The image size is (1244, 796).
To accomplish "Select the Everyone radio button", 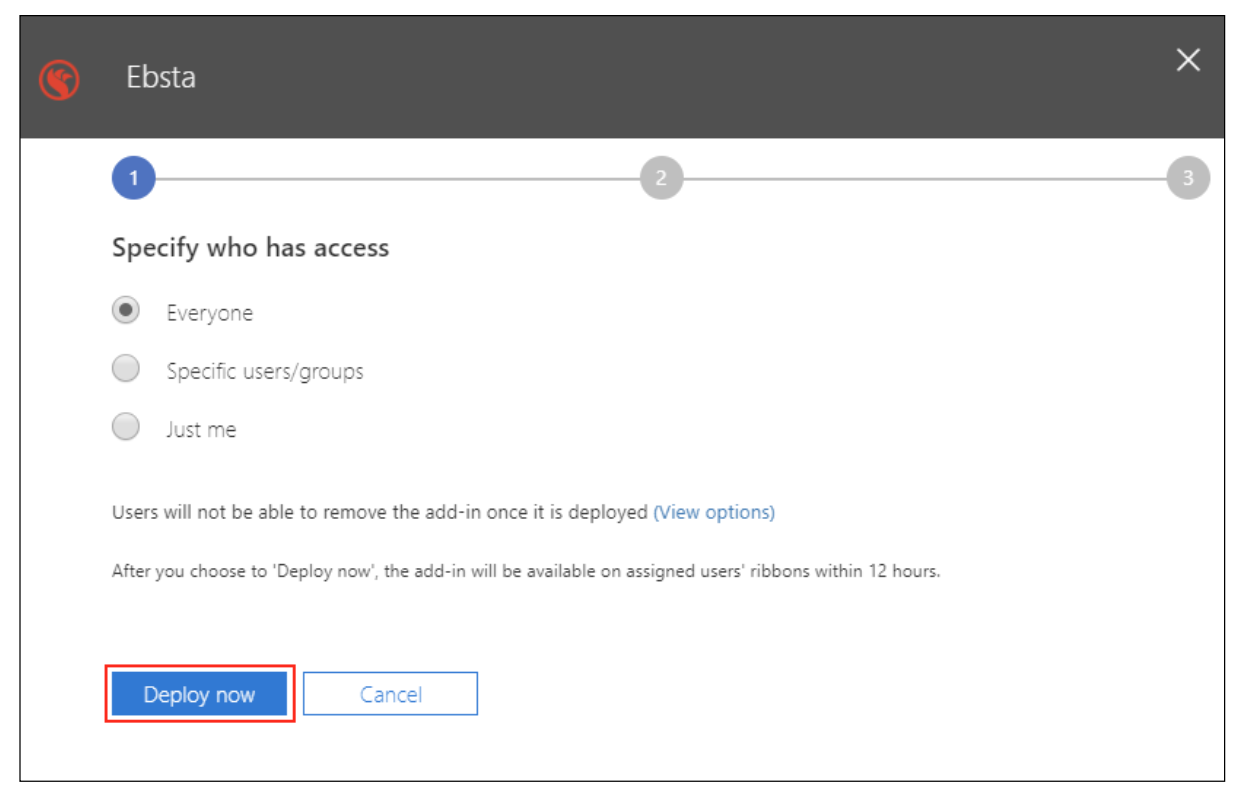I will [x=126, y=311].
